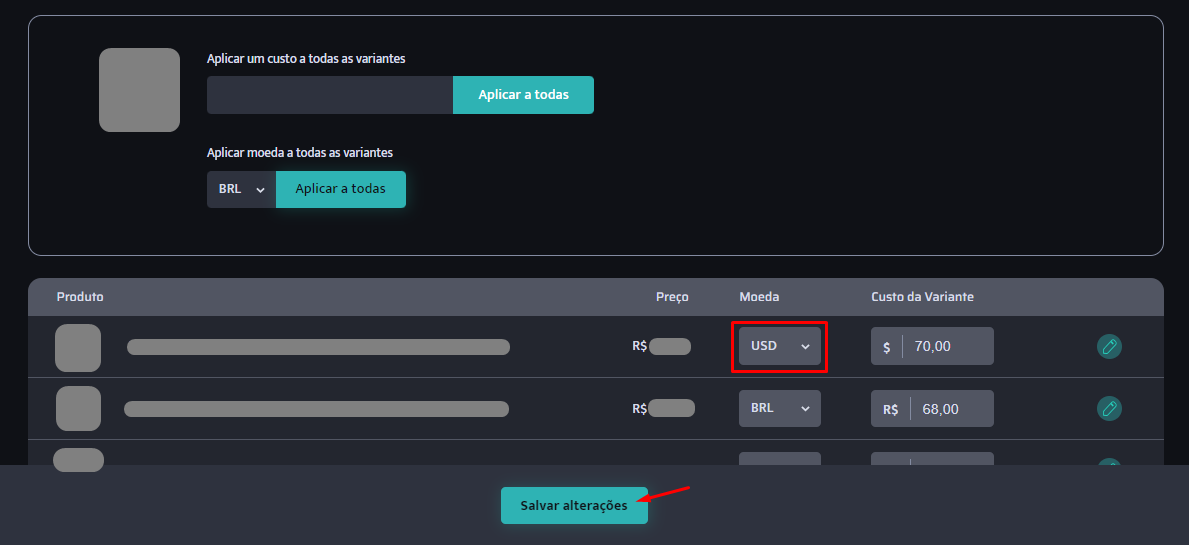Click Aplicar a todas beside the cost field
Viewport: 1189px width, 545px height.
[523, 95]
